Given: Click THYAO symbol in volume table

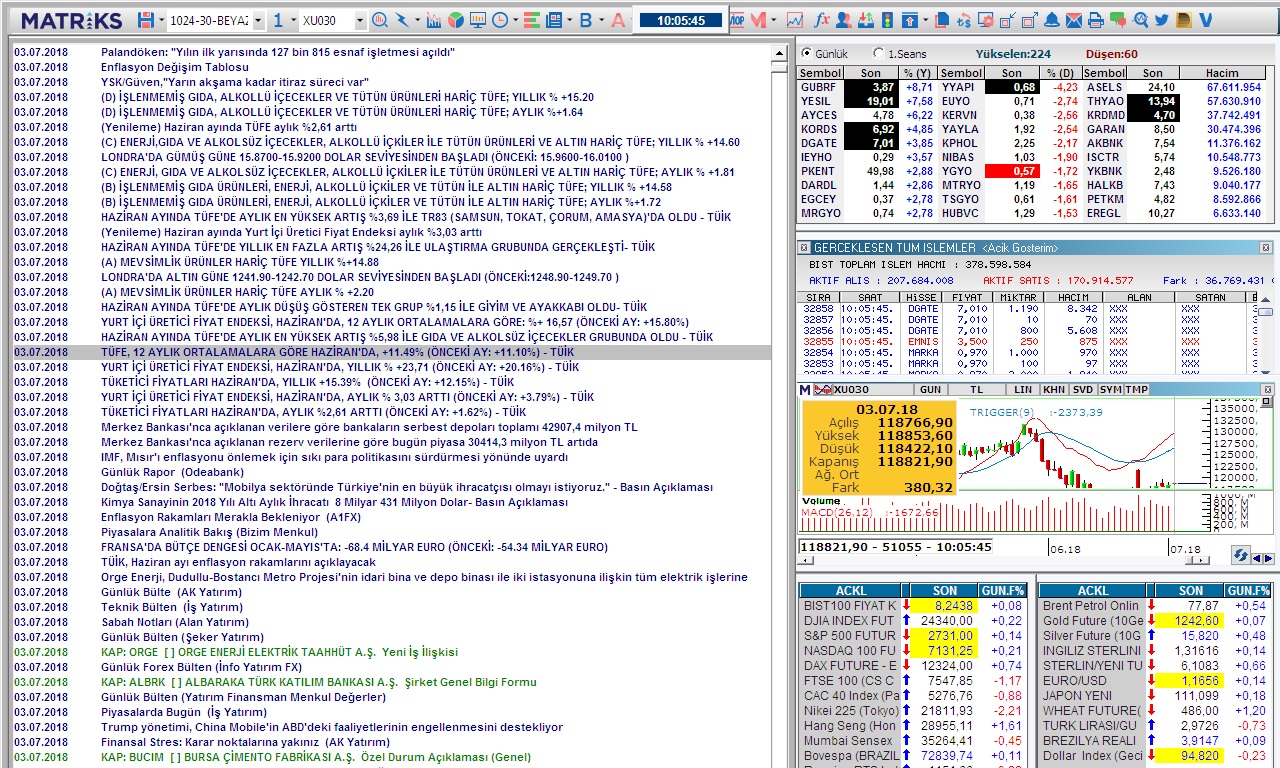Looking at the screenshot, I should 1105,102.
